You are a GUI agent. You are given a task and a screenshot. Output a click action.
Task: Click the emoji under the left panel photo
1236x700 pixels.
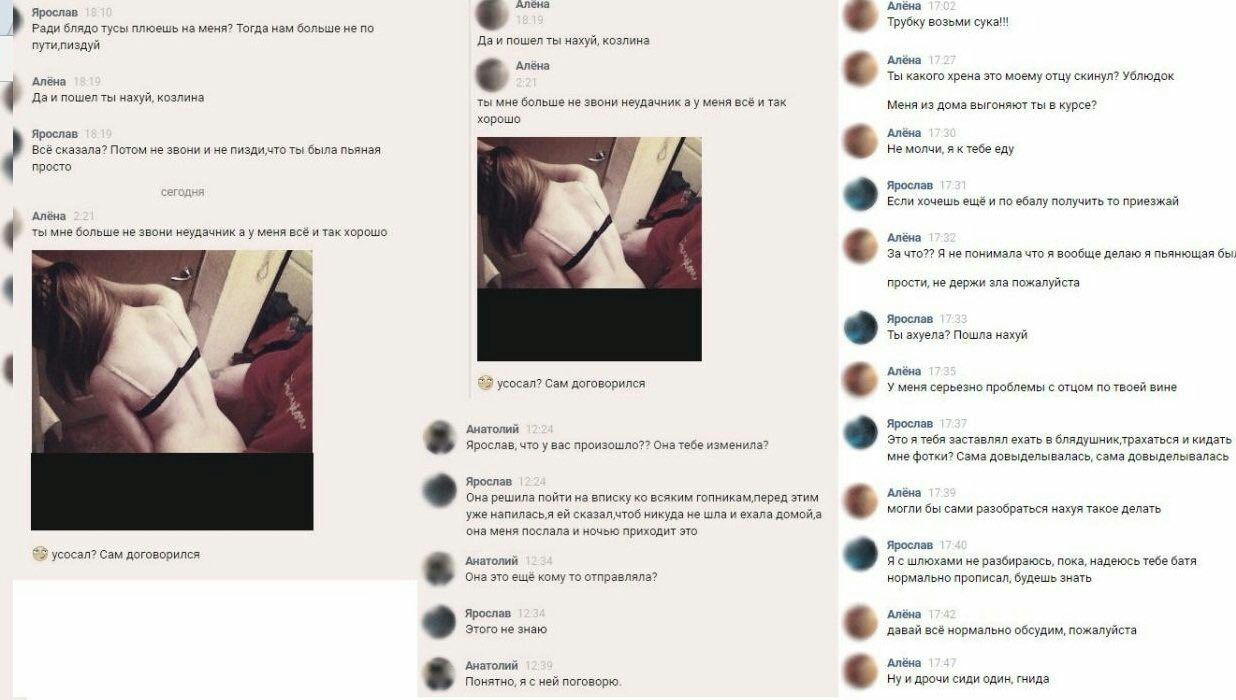pos(40,553)
